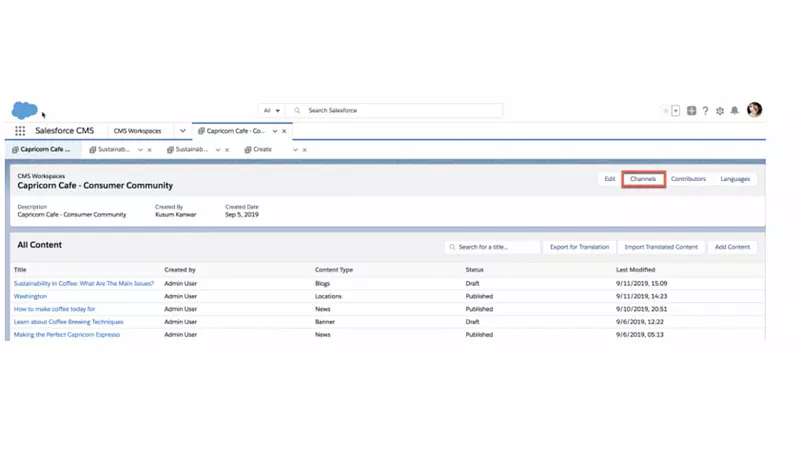Click the 9/11/2019, 15:09 modified date
Viewport: 800px width, 450px height.
(641, 284)
